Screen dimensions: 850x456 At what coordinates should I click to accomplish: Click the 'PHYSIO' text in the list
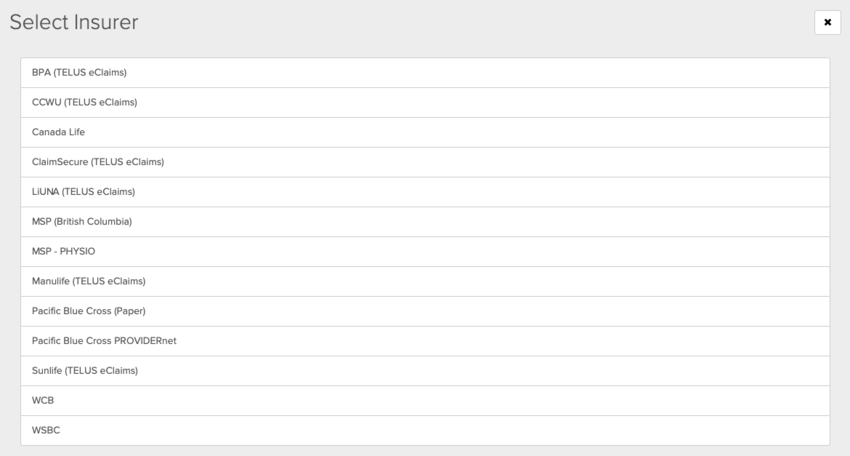pyautogui.click(x=78, y=251)
